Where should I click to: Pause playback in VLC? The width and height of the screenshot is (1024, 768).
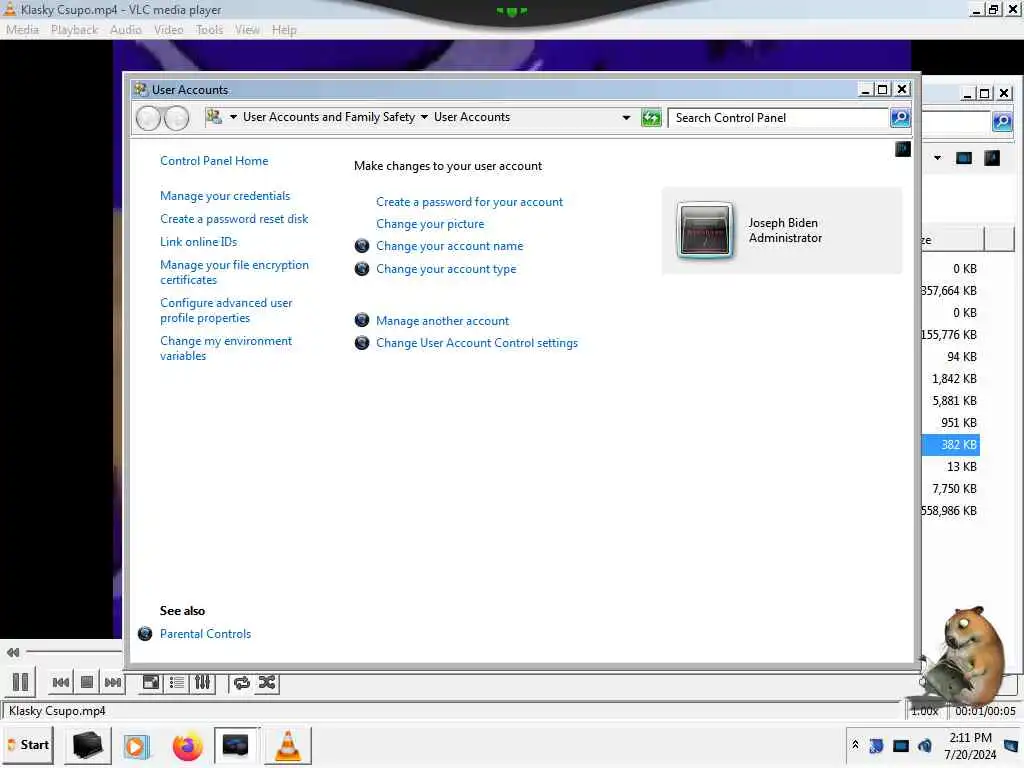[x=20, y=682]
